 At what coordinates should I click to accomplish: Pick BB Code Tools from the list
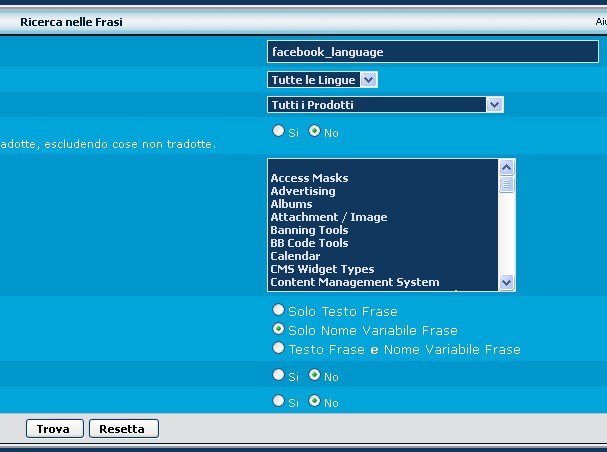pos(309,243)
